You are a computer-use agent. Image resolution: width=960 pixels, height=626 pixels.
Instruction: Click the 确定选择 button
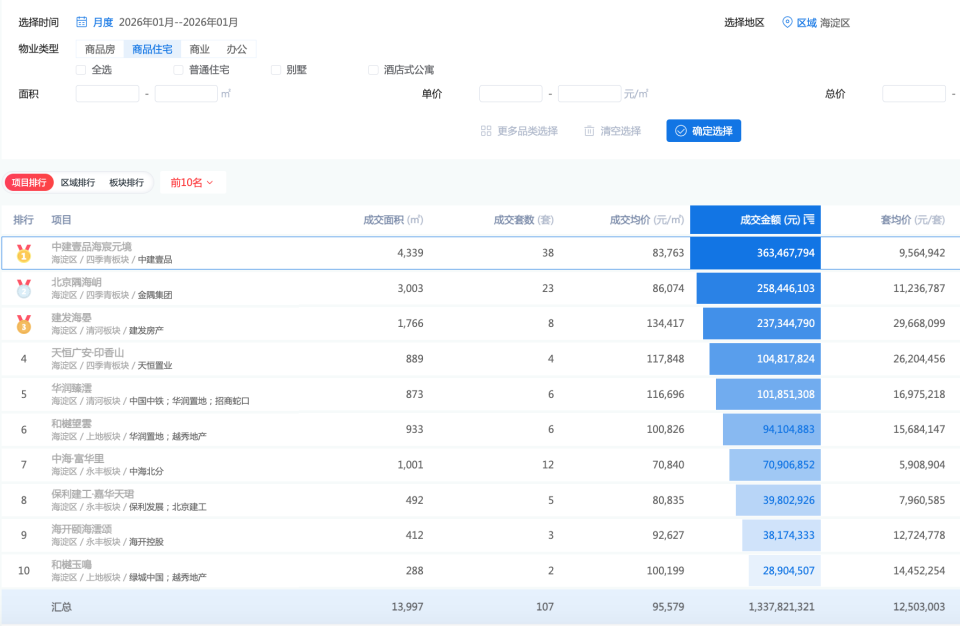[703, 130]
